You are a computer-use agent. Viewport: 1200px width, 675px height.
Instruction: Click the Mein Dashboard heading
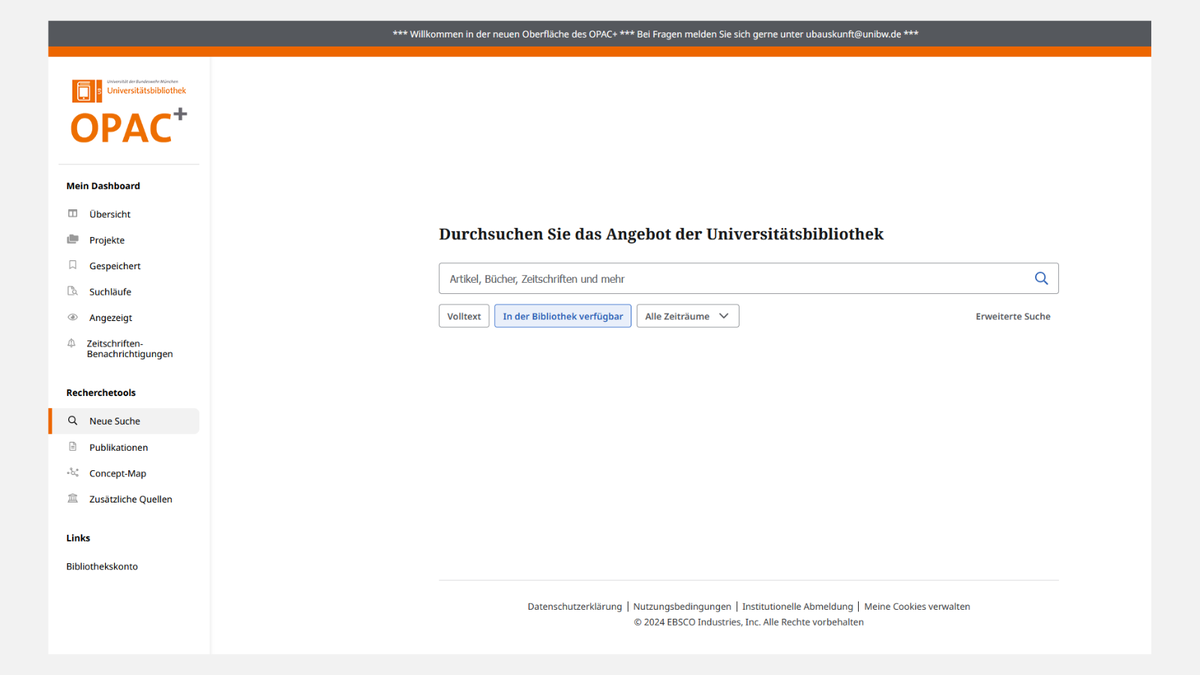(x=103, y=186)
